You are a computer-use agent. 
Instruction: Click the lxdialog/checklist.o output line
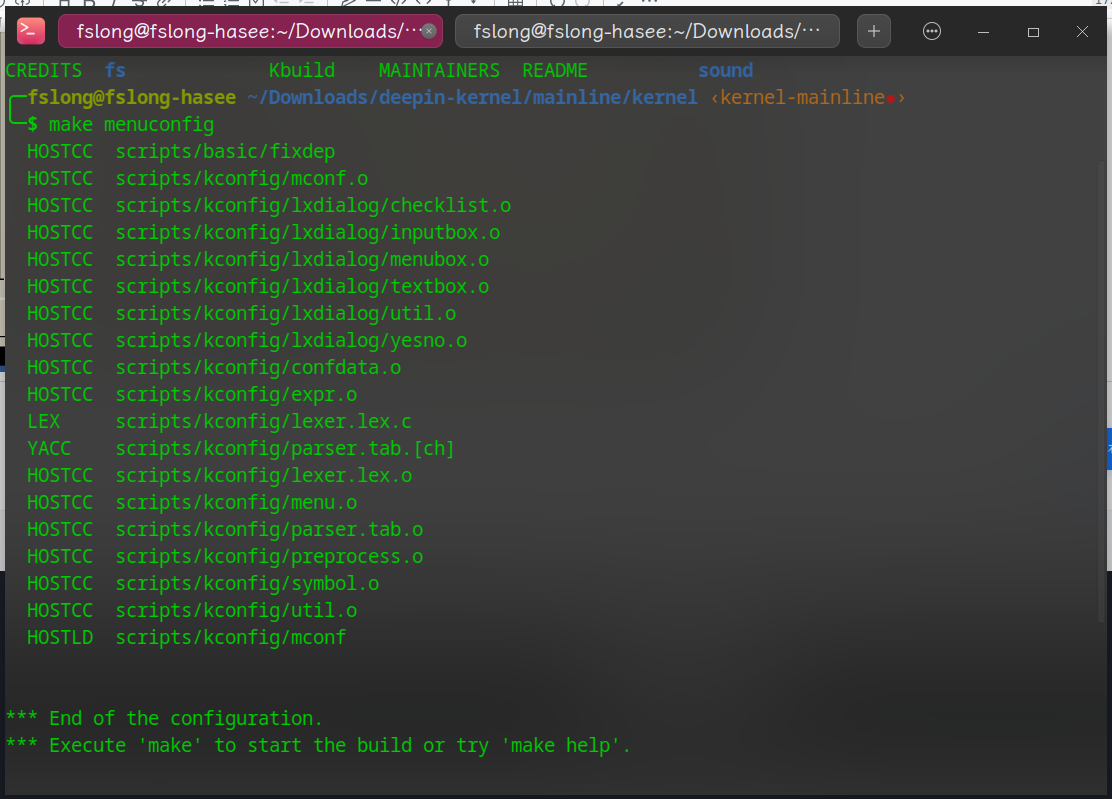tap(269, 206)
